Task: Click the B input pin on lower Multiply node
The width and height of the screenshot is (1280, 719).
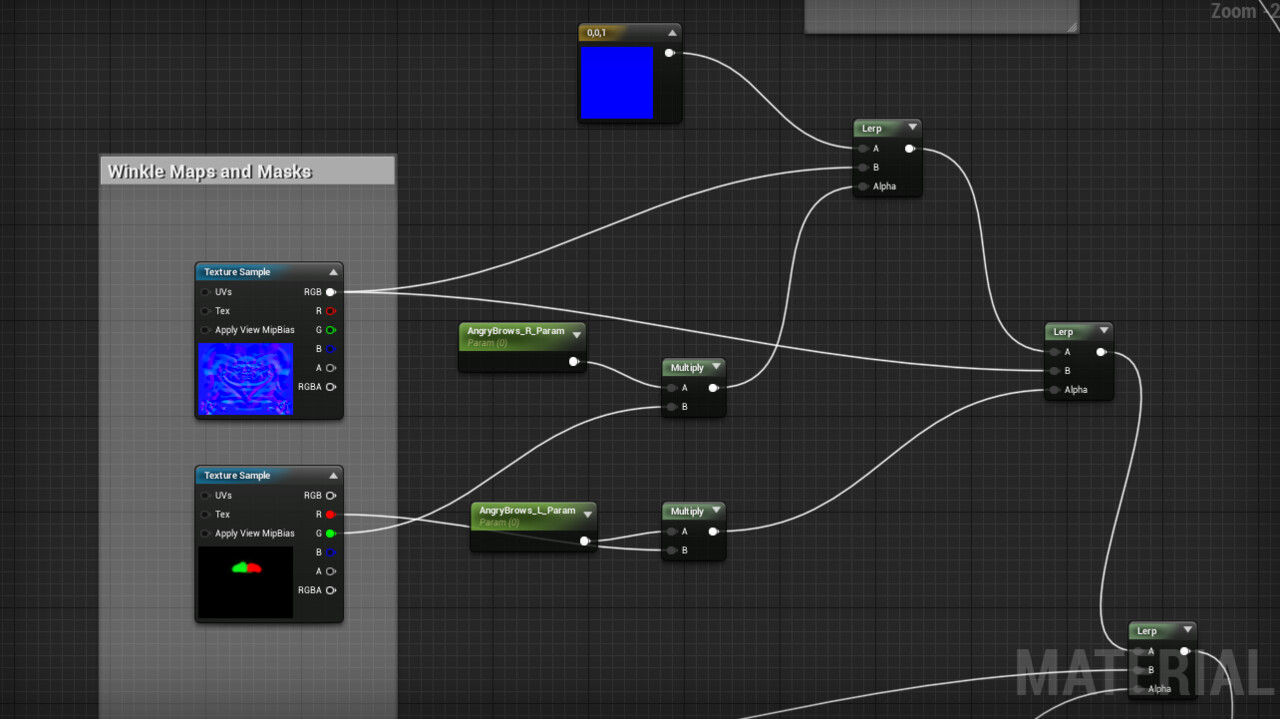Action: [670, 550]
